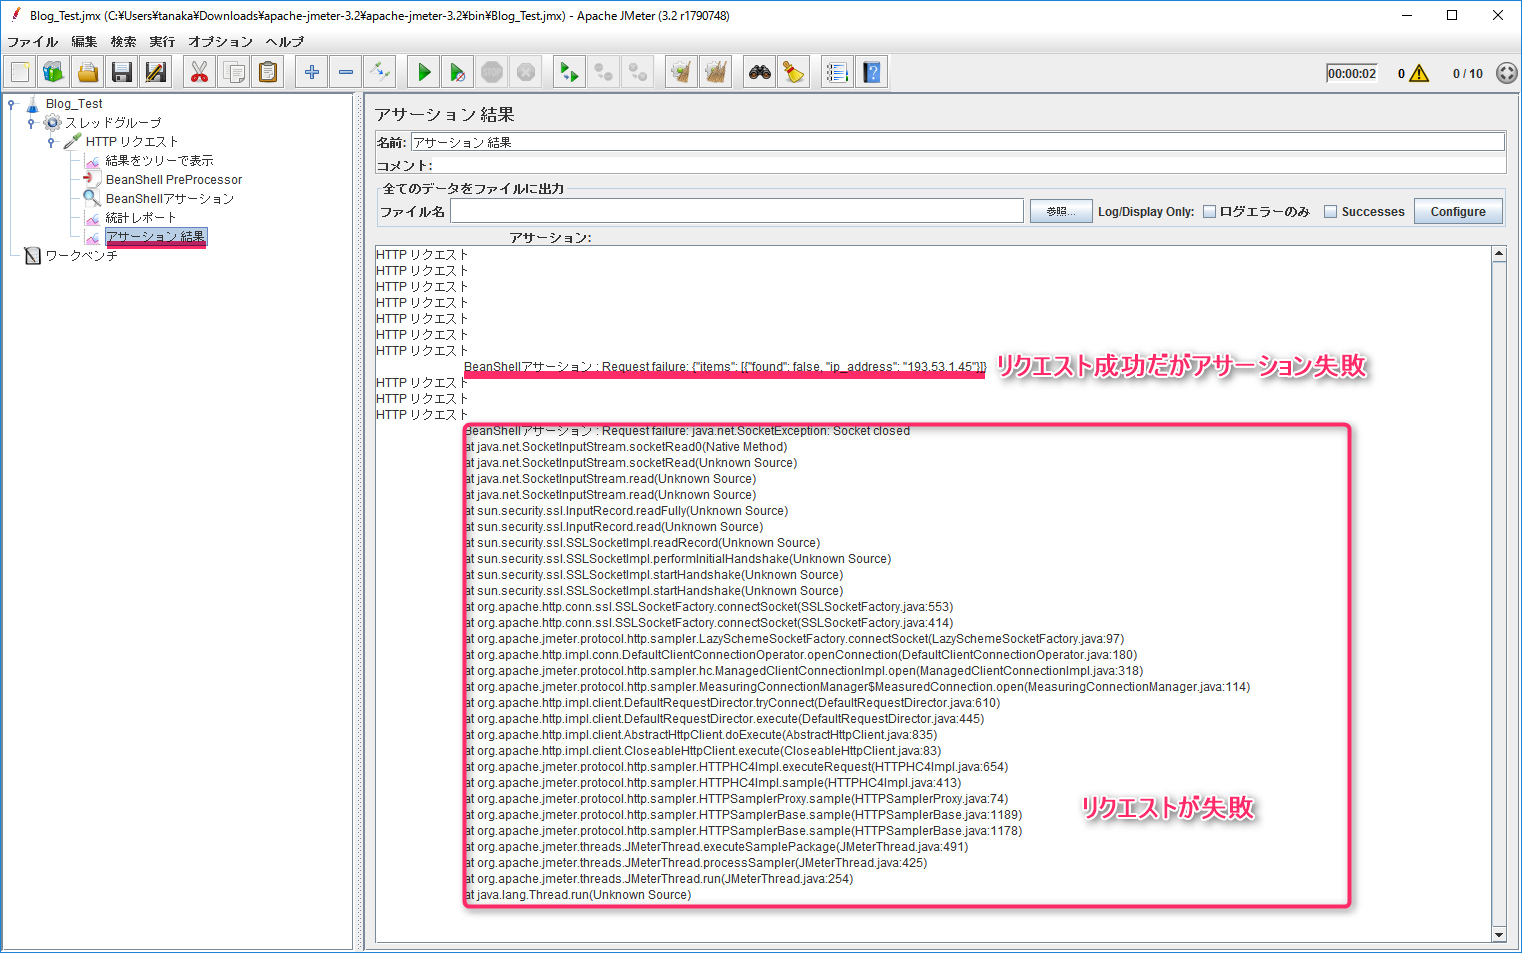The width and height of the screenshot is (1522, 953).
Task: Select 結果をツリーで表示 listener
Action: click(160, 161)
